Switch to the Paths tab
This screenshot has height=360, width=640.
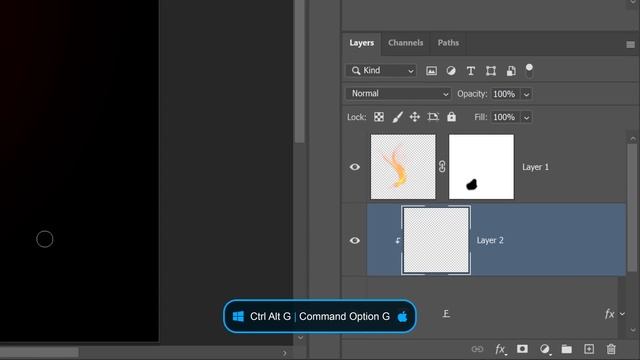click(448, 43)
